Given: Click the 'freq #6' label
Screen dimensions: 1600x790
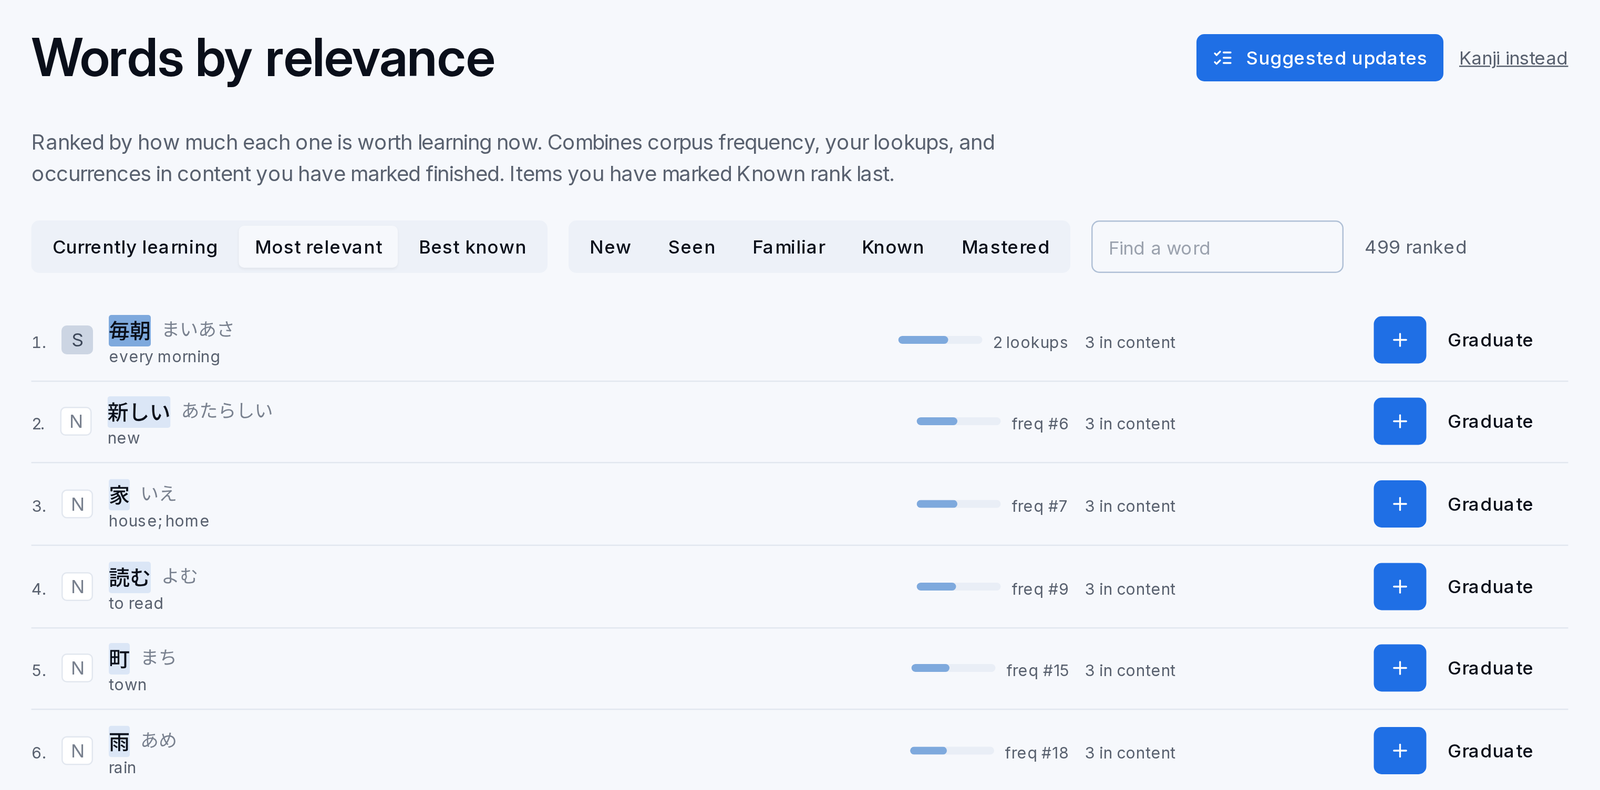Looking at the screenshot, I should [1040, 424].
